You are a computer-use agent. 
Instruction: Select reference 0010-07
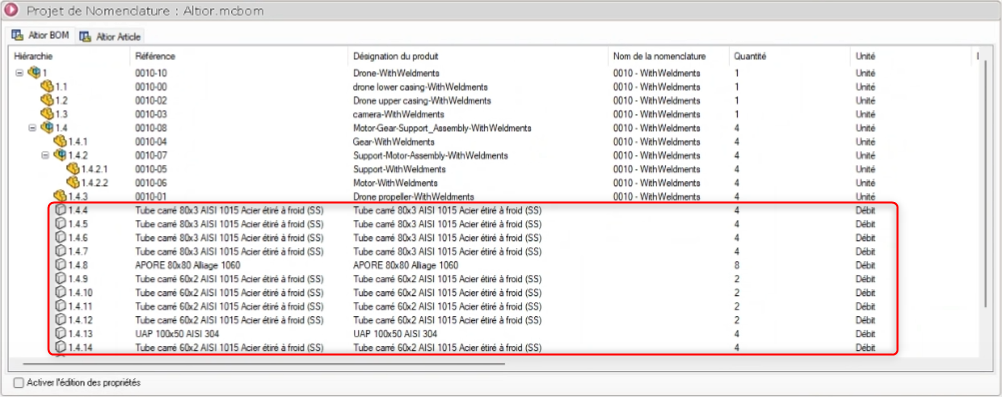[x=151, y=155]
